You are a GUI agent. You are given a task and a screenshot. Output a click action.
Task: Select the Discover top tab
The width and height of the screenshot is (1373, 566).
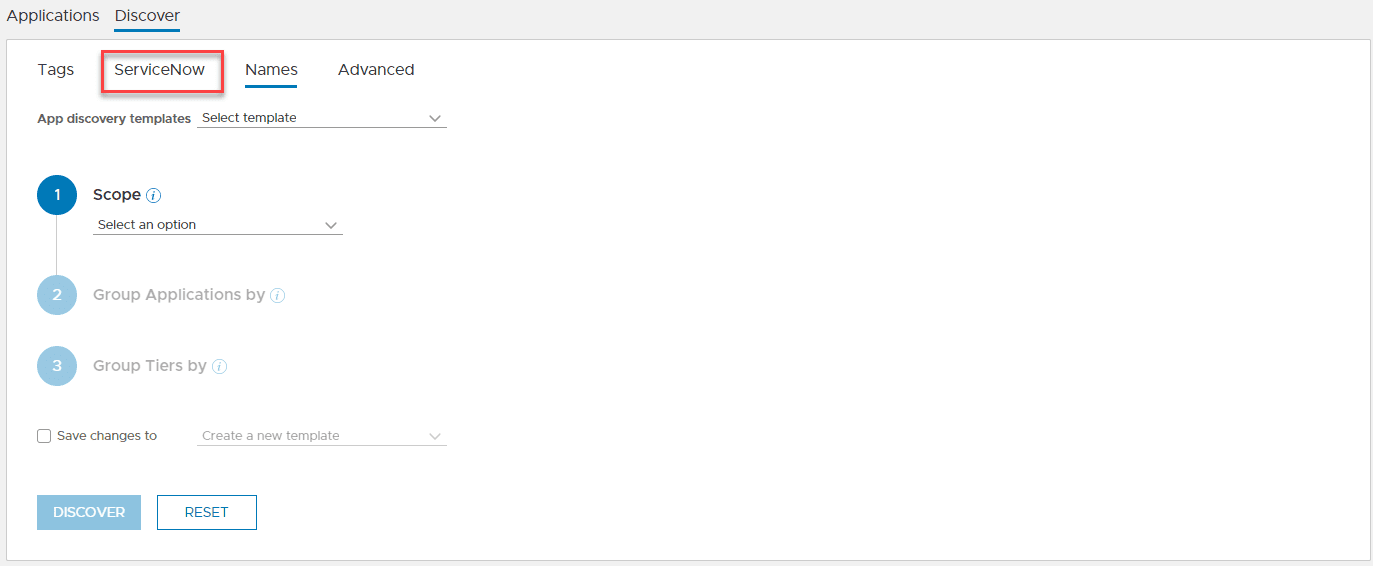click(x=147, y=16)
